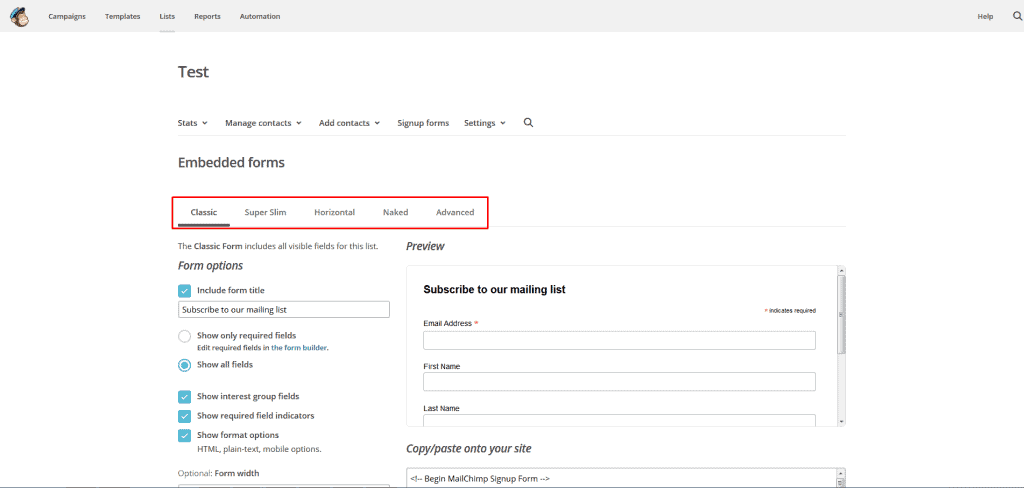Click the Preview heading
Screen dimensions: 1024x488
[425, 246]
